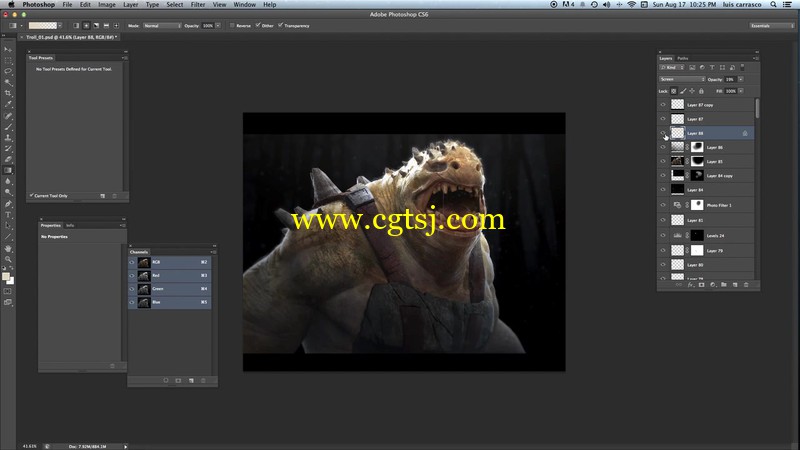800x450 pixels.
Task: Open the Window menu
Action: tap(244, 5)
